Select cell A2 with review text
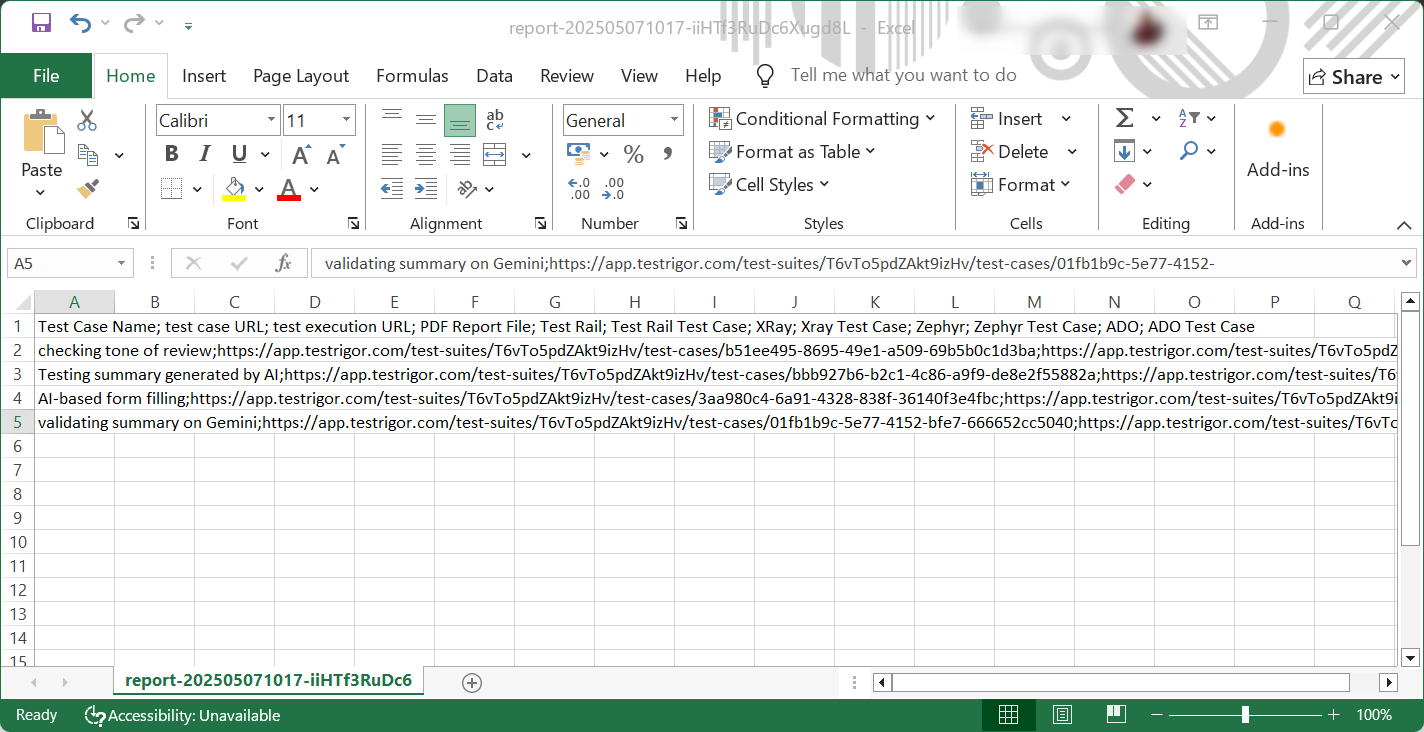 [74, 350]
